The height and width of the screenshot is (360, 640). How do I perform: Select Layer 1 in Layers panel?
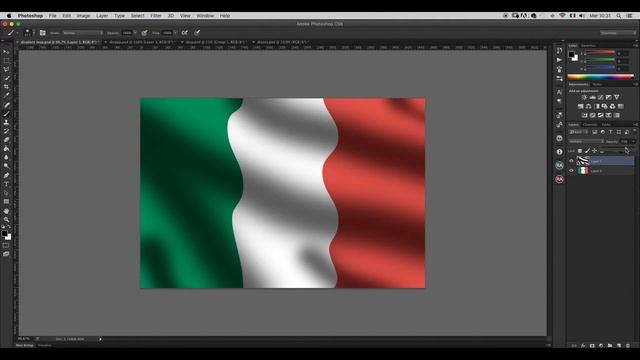coord(605,161)
